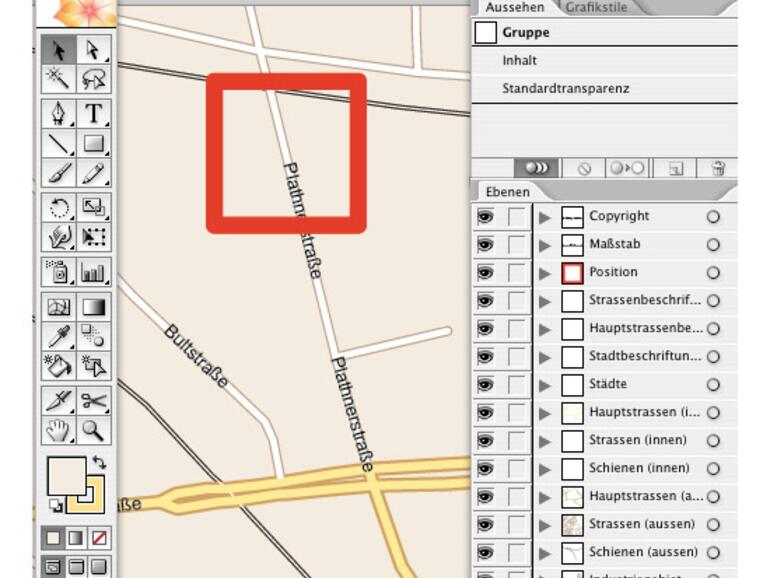This screenshot has height=578, width=770.
Task: Expand the Strassen (aussen) layer
Action: [x=545, y=525]
